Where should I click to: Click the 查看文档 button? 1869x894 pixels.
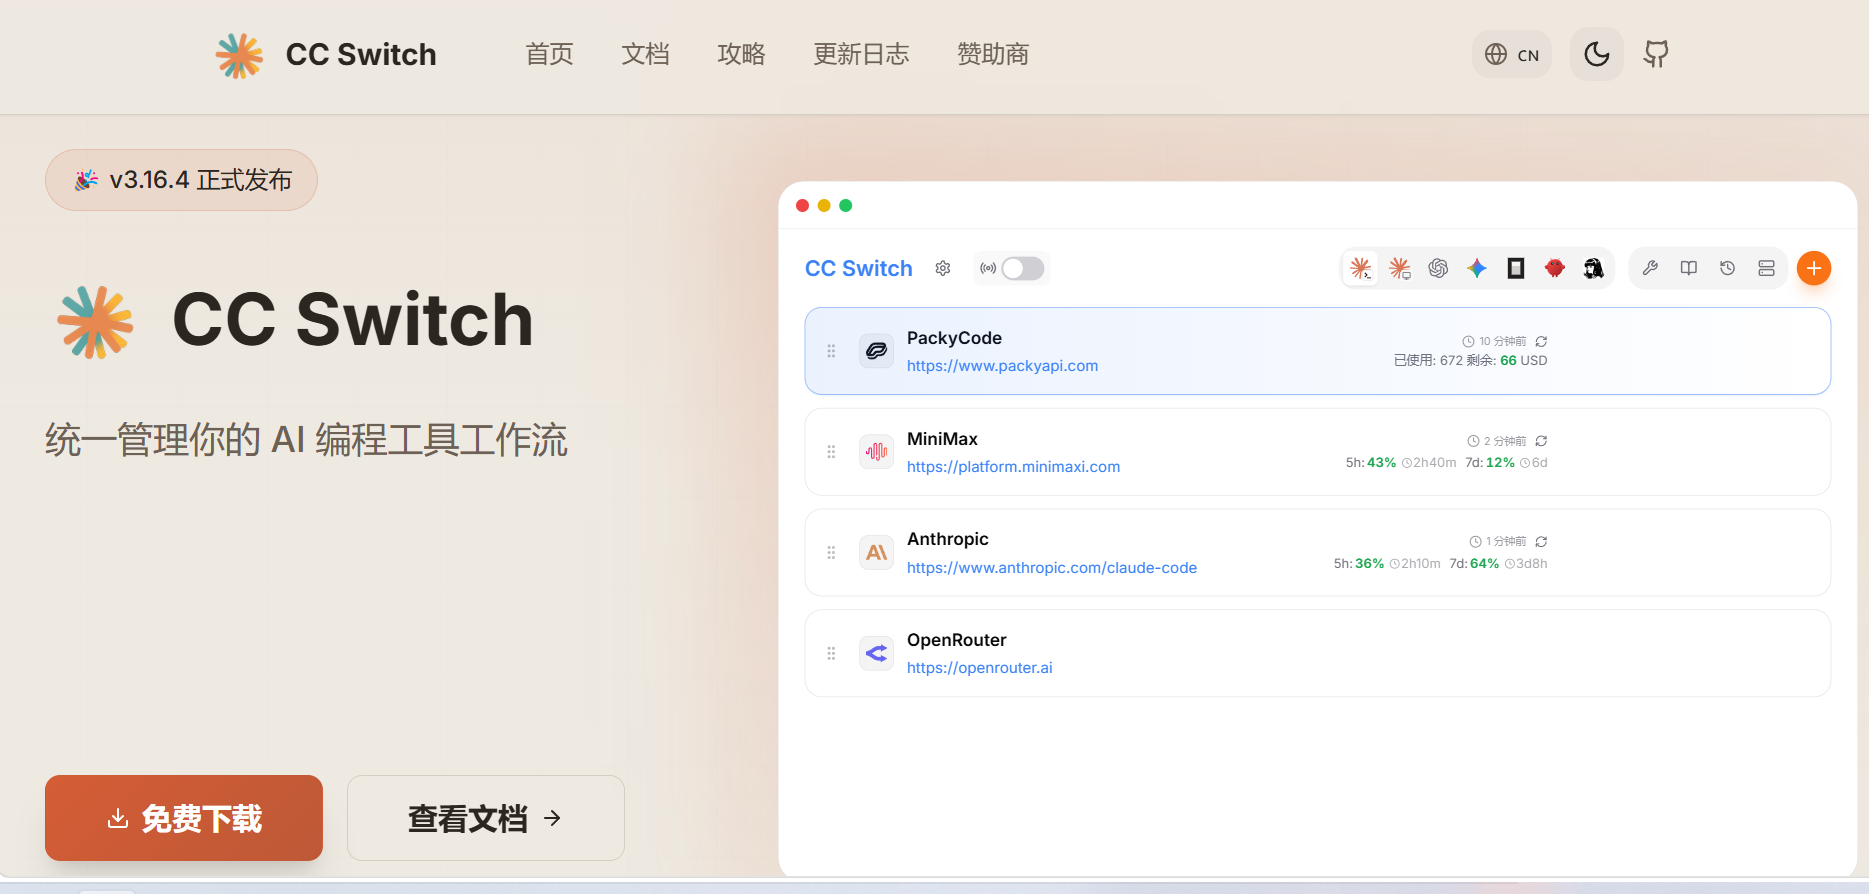coord(486,818)
